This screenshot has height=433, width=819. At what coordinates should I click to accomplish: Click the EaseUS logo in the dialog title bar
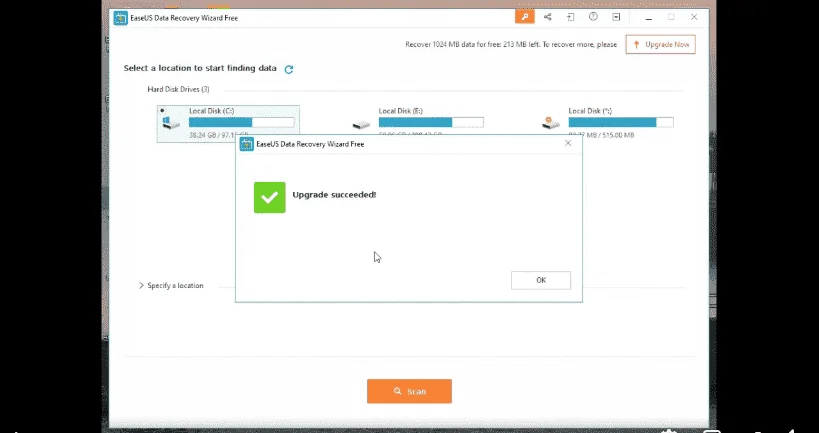247,144
